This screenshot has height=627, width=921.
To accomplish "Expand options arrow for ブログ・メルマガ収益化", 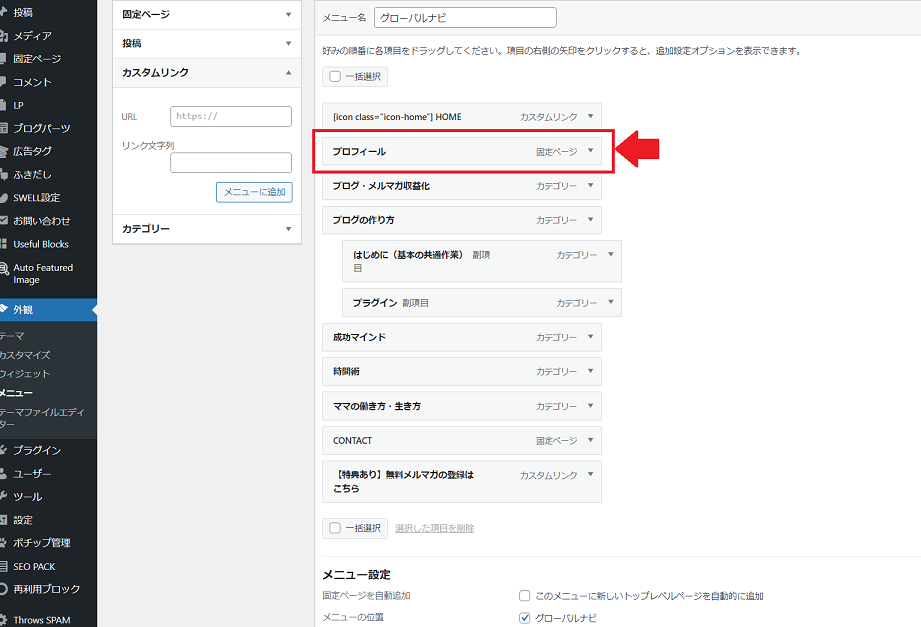I will point(591,186).
